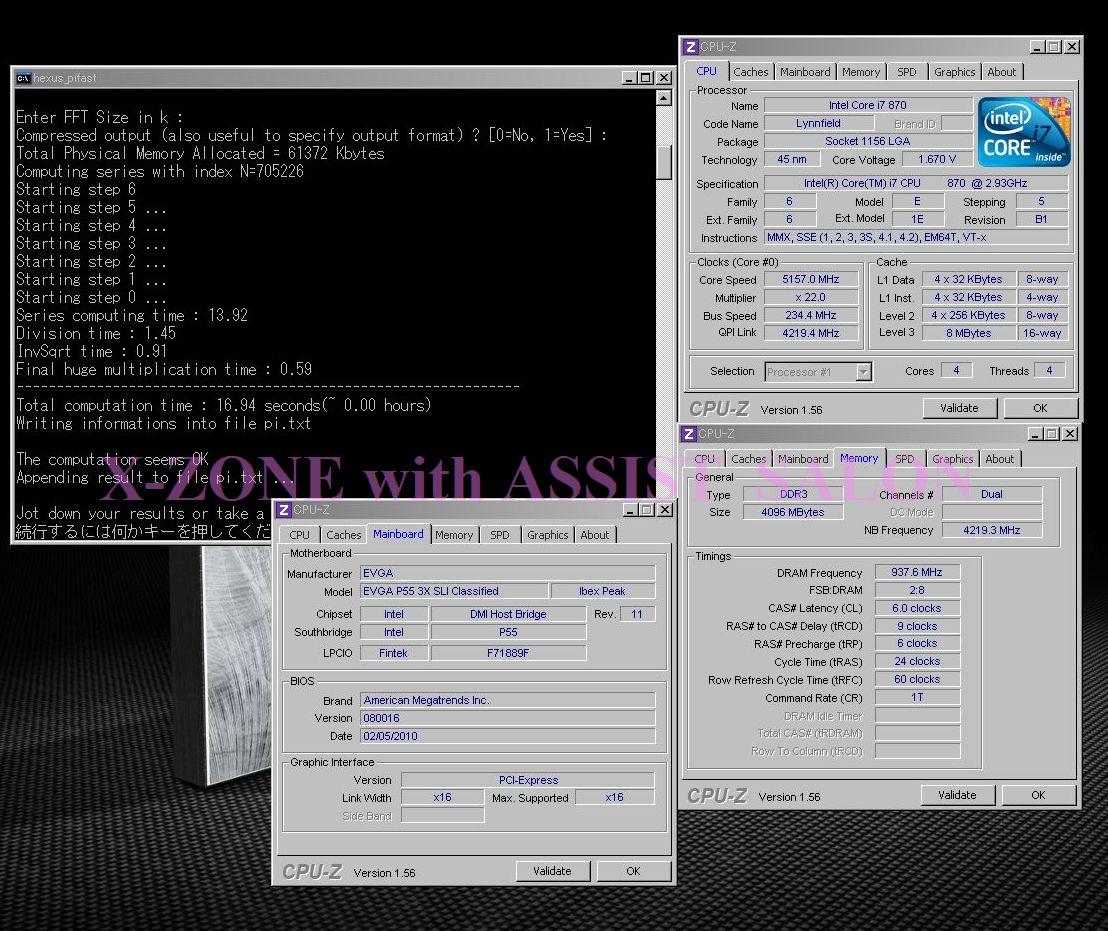The width and height of the screenshot is (1108, 931).
Task: Click the Multiplier value 'x 22.0'
Action: pyautogui.click(x=811, y=297)
